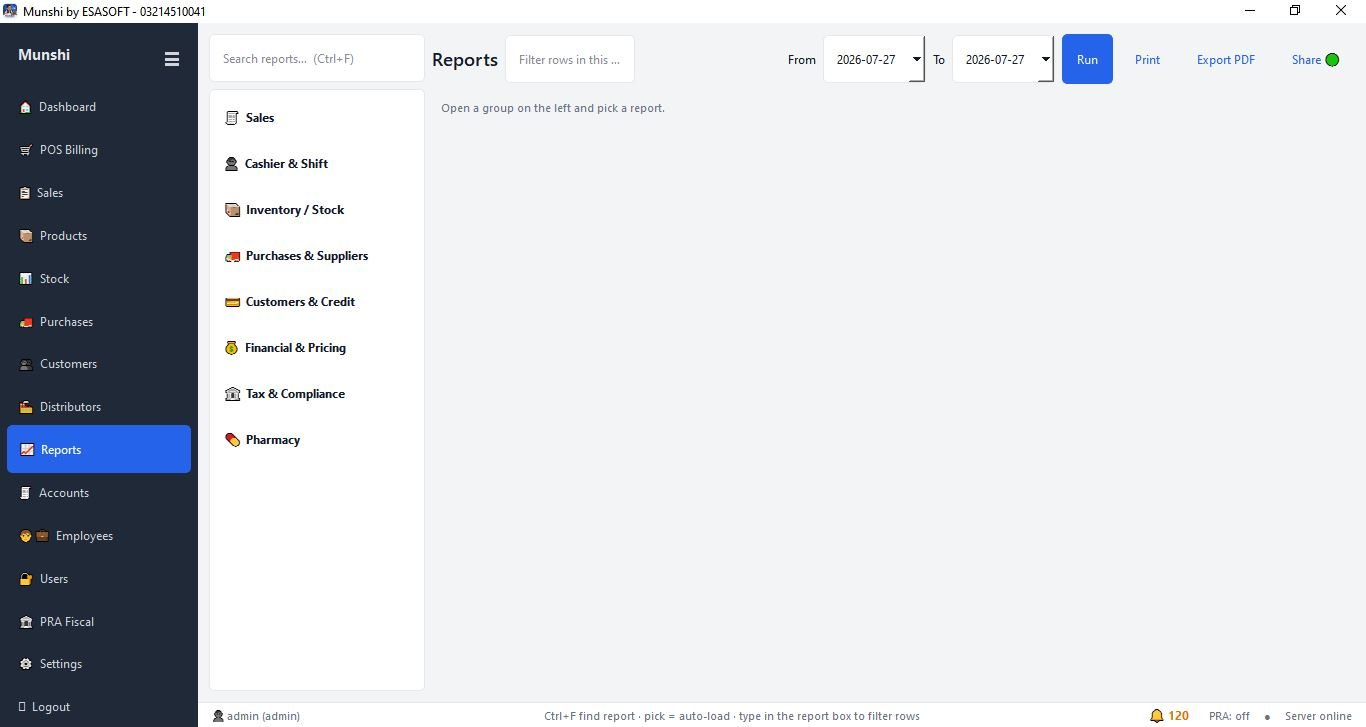The height and width of the screenshot is (727, 1366).
Task: Click the Print link
Action: [1147, 60]
